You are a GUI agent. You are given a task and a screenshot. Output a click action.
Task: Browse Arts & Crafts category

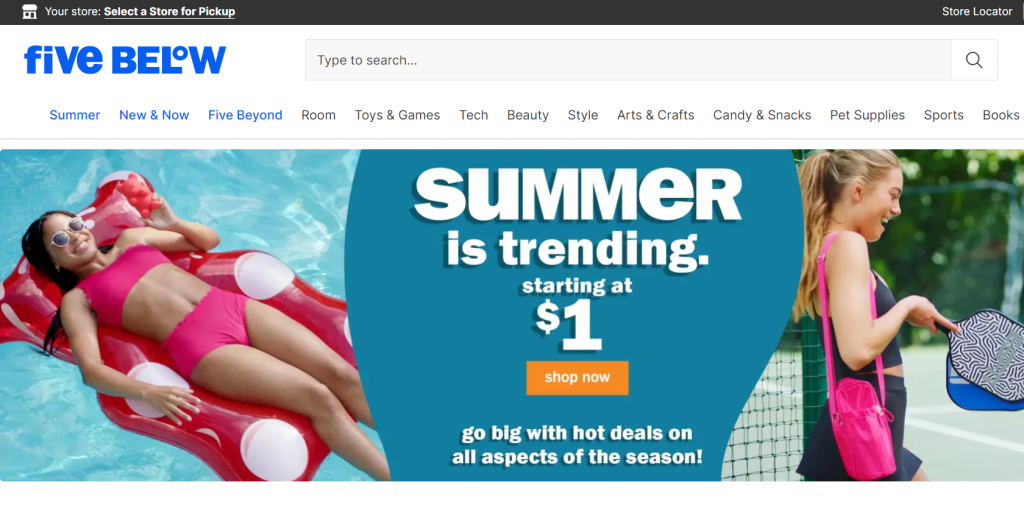(656, 115)
